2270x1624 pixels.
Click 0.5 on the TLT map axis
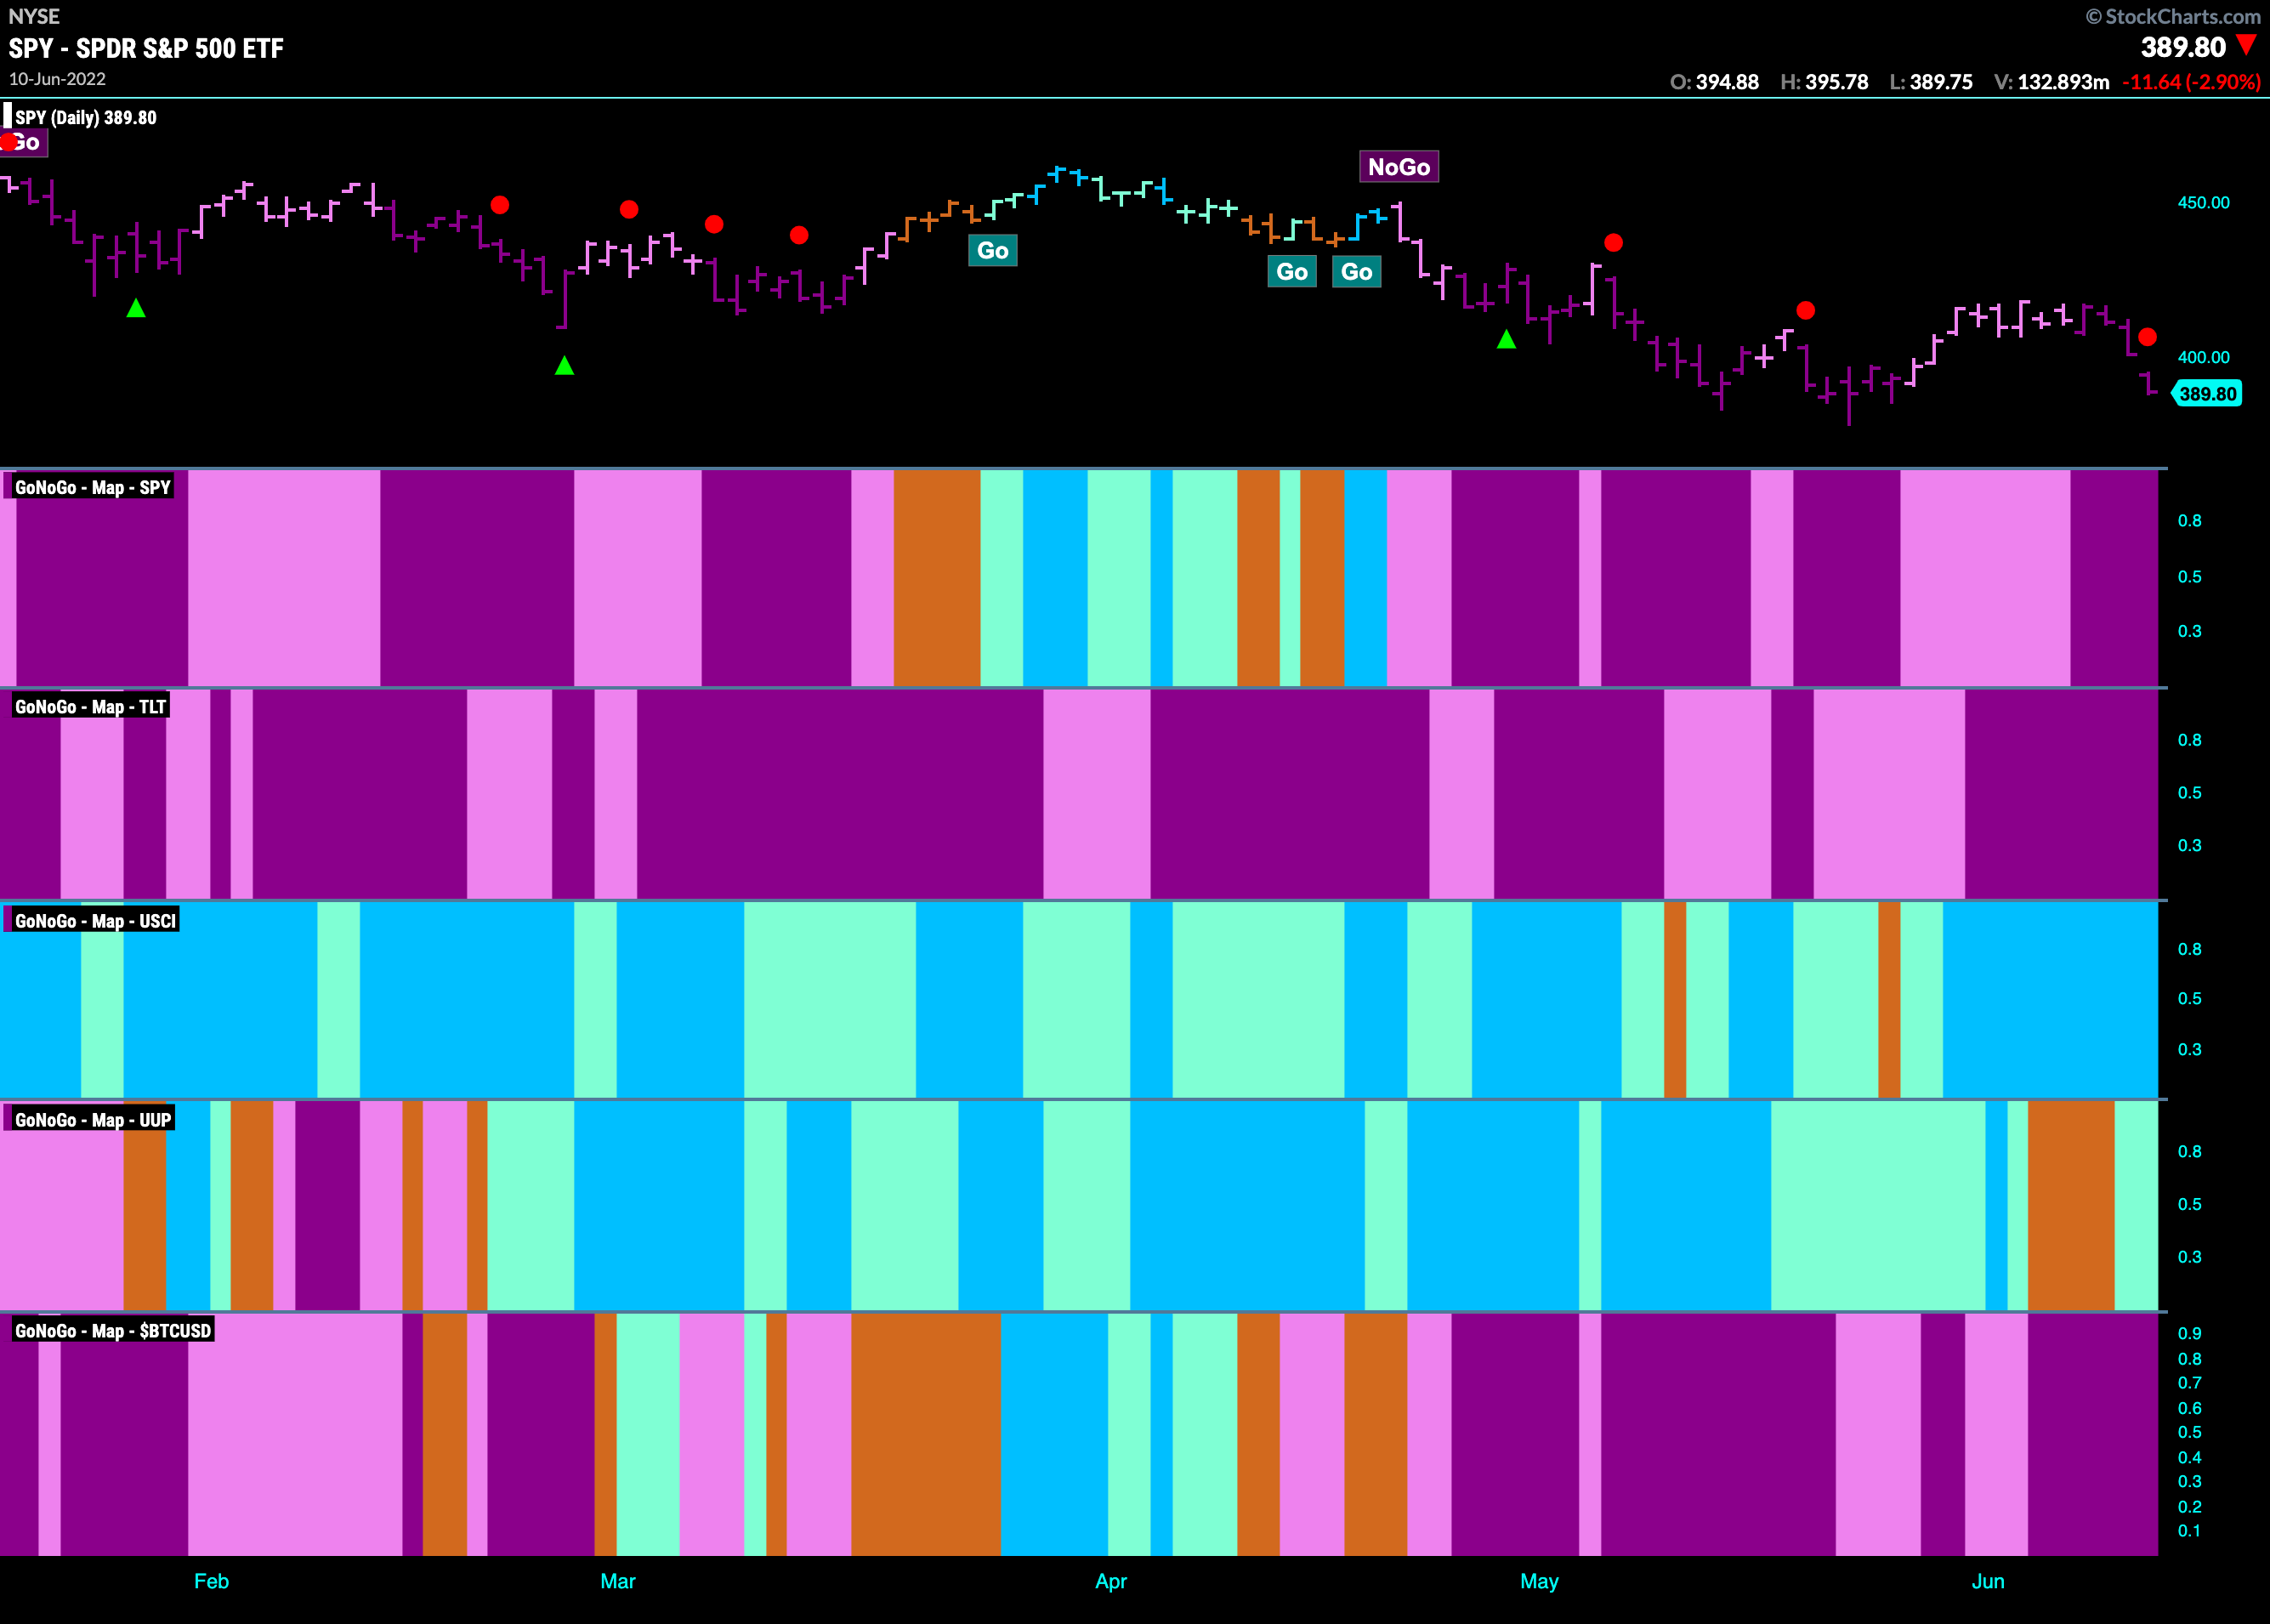tap(2189, 792)
